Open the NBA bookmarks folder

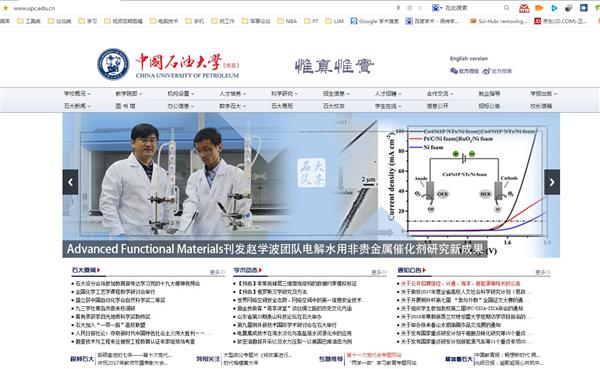[x=287, y=21]
